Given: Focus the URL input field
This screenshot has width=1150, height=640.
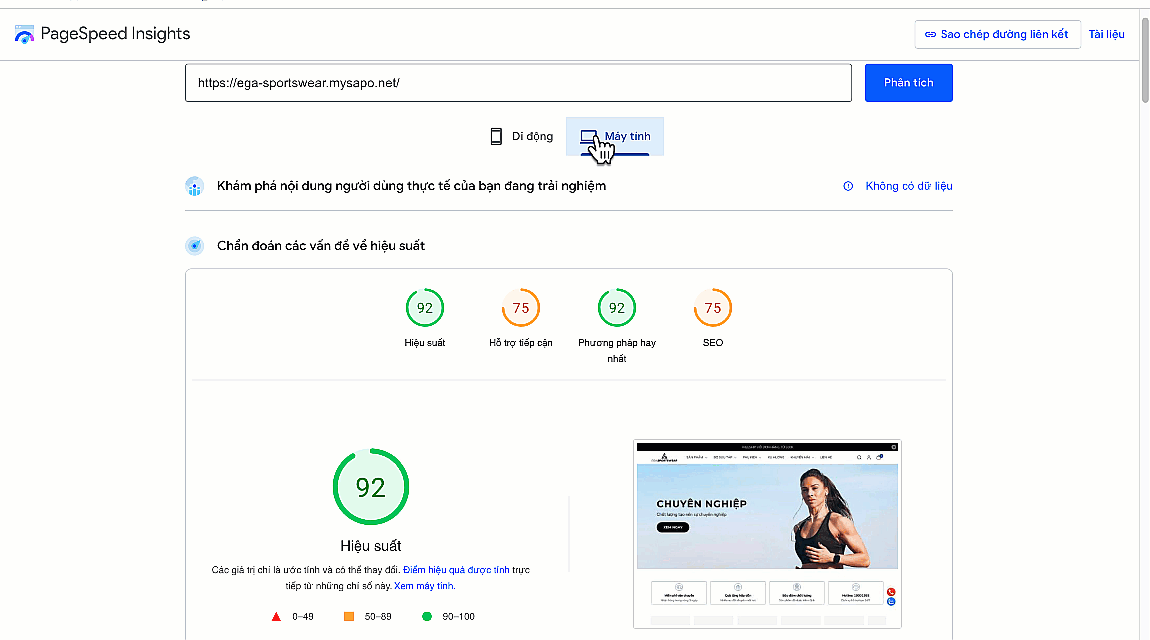Looking at the screenshot, I should click(x=517, y=83).
